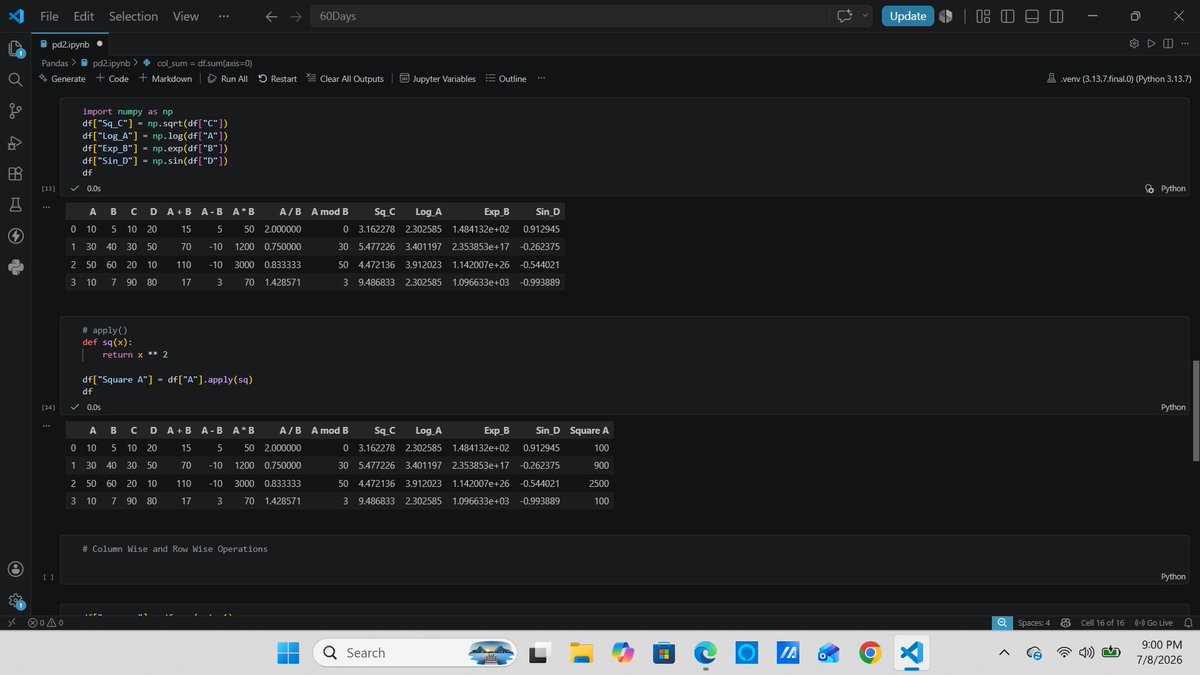Click the zoom icon in status bar
The image size is (1200, 675).
pos(1002,622)
